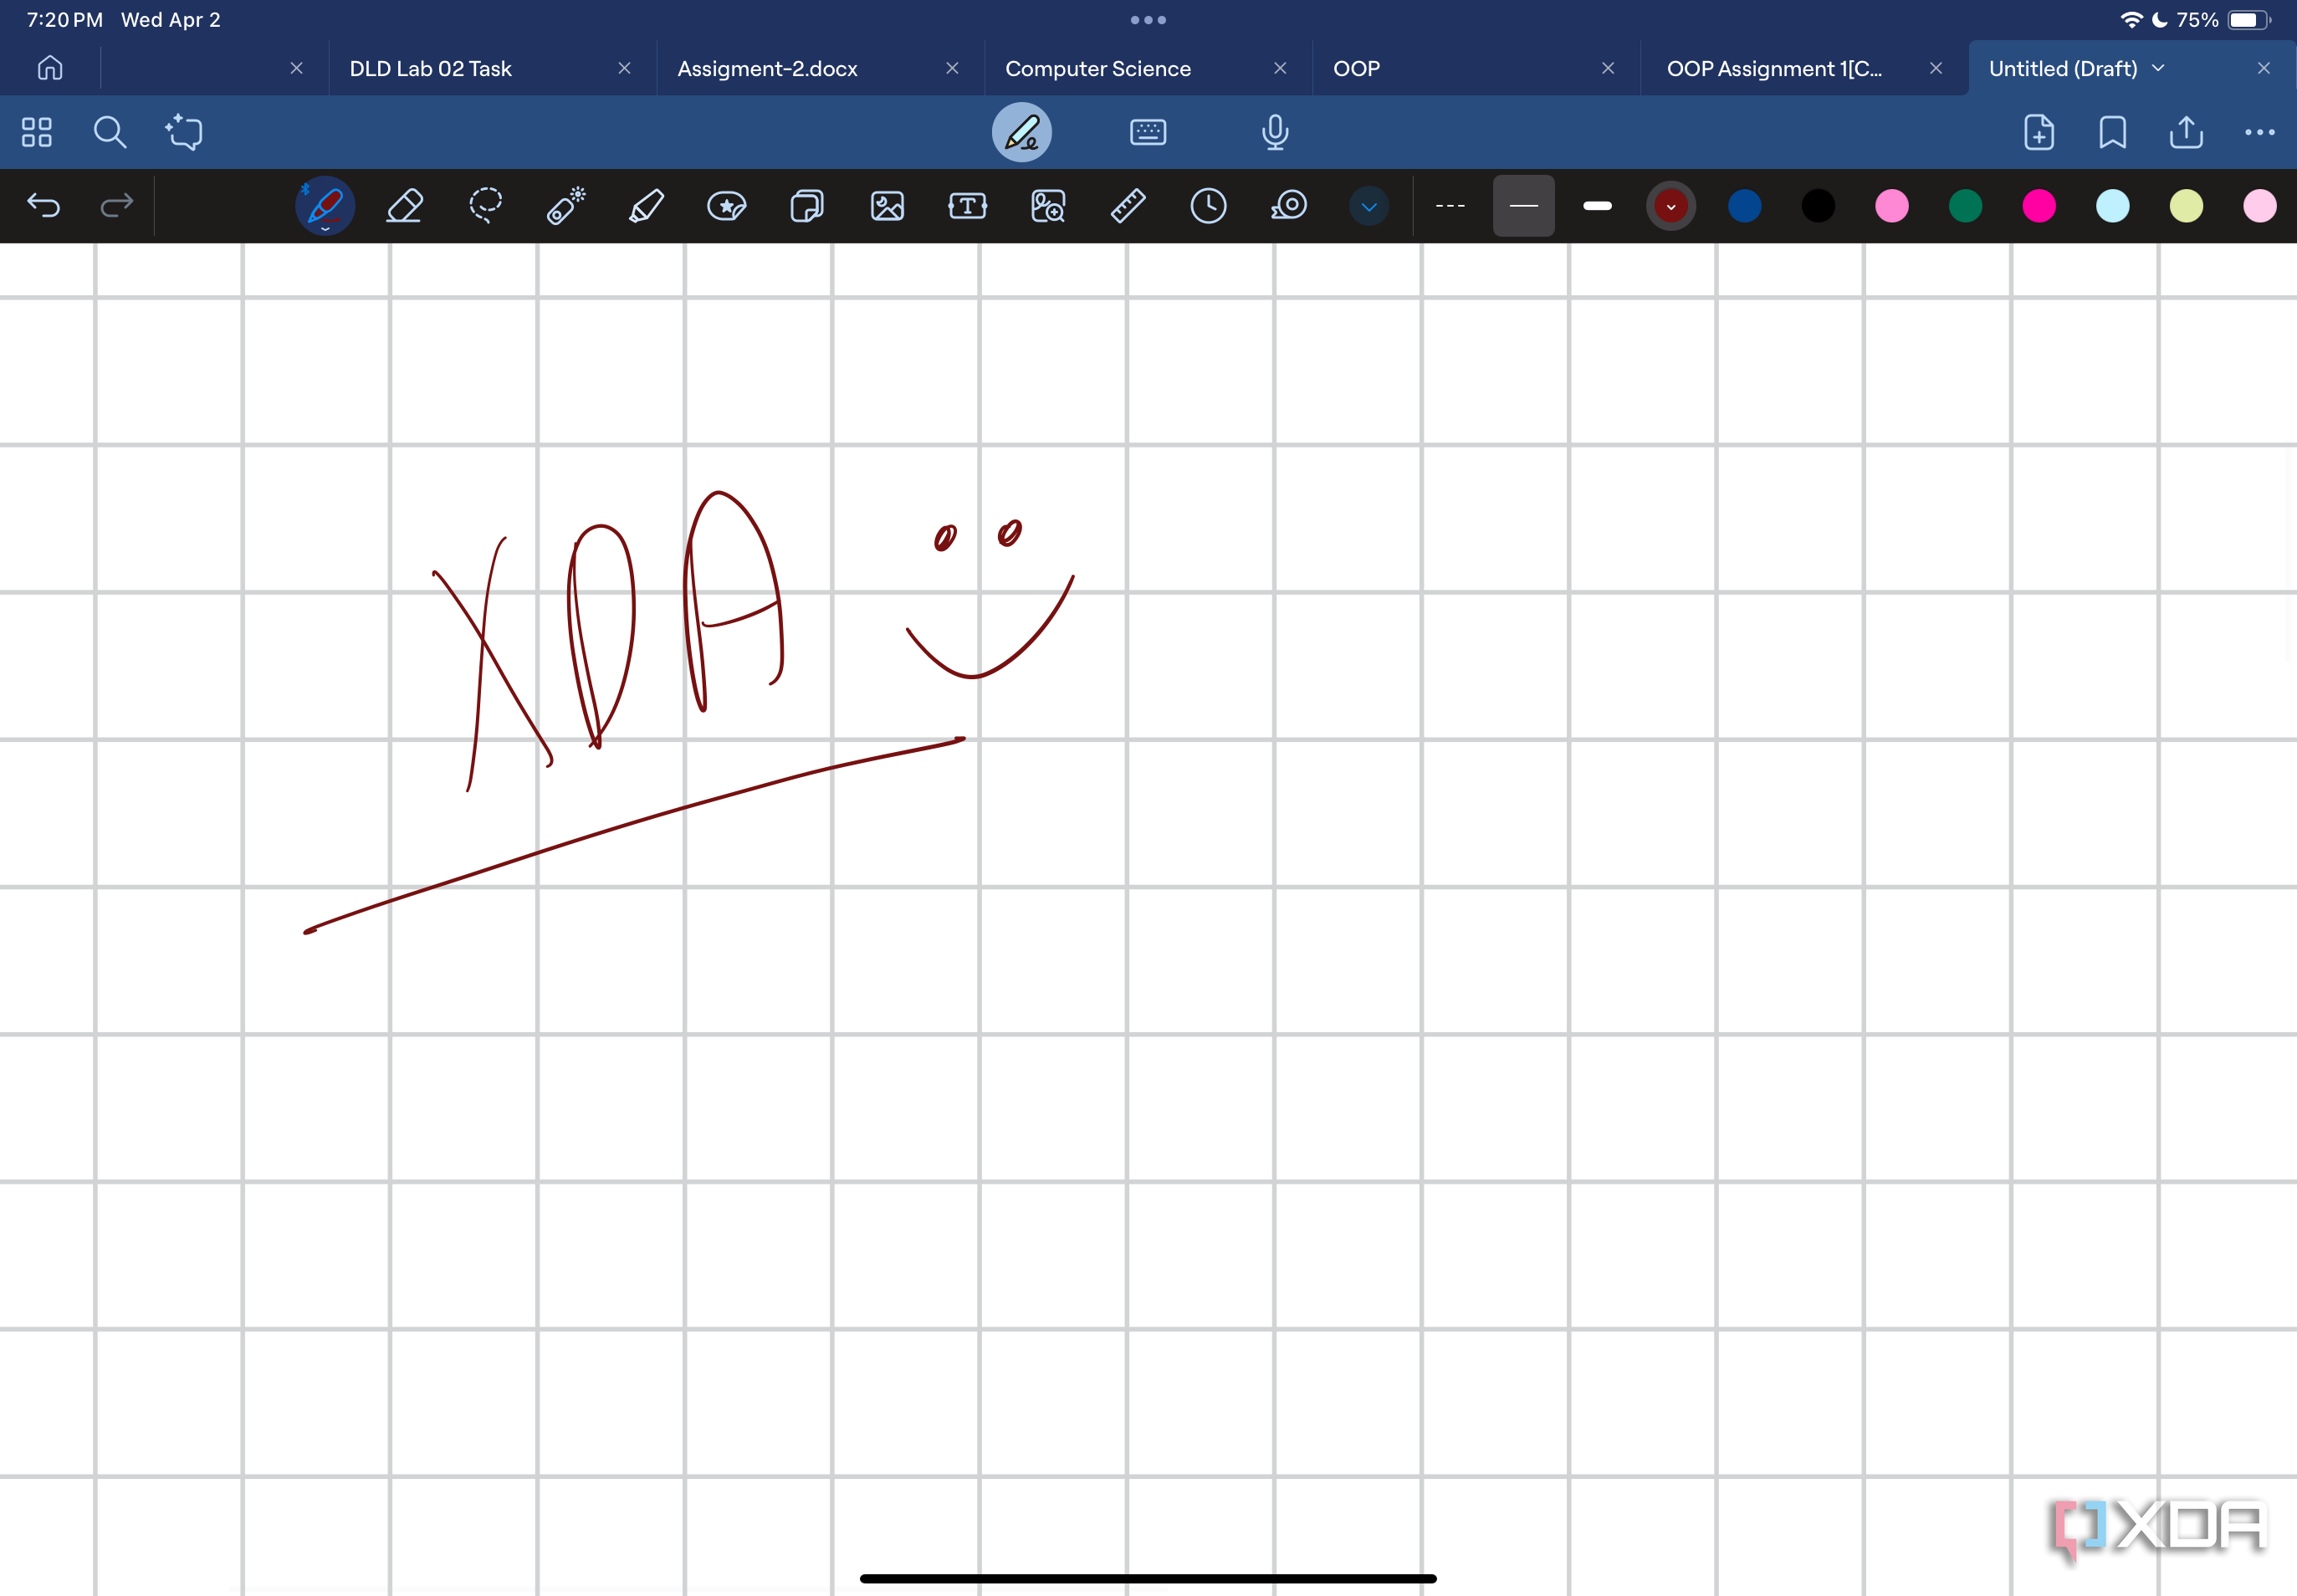Image resolution: width=2297 pixels, height=1596 pixels.
Task: Expand the toolbar chevron dropdown
Action: pyautogui.click(x=1369, y=206)
